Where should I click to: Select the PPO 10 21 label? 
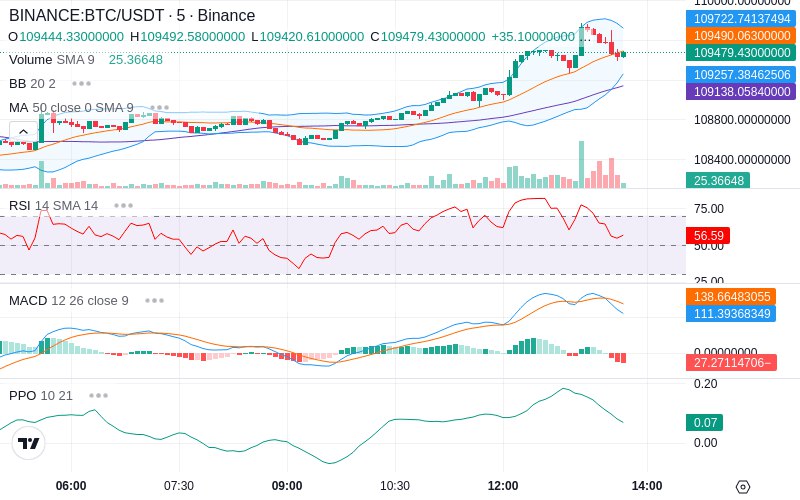pyautogui.click(x=41, y=395)
